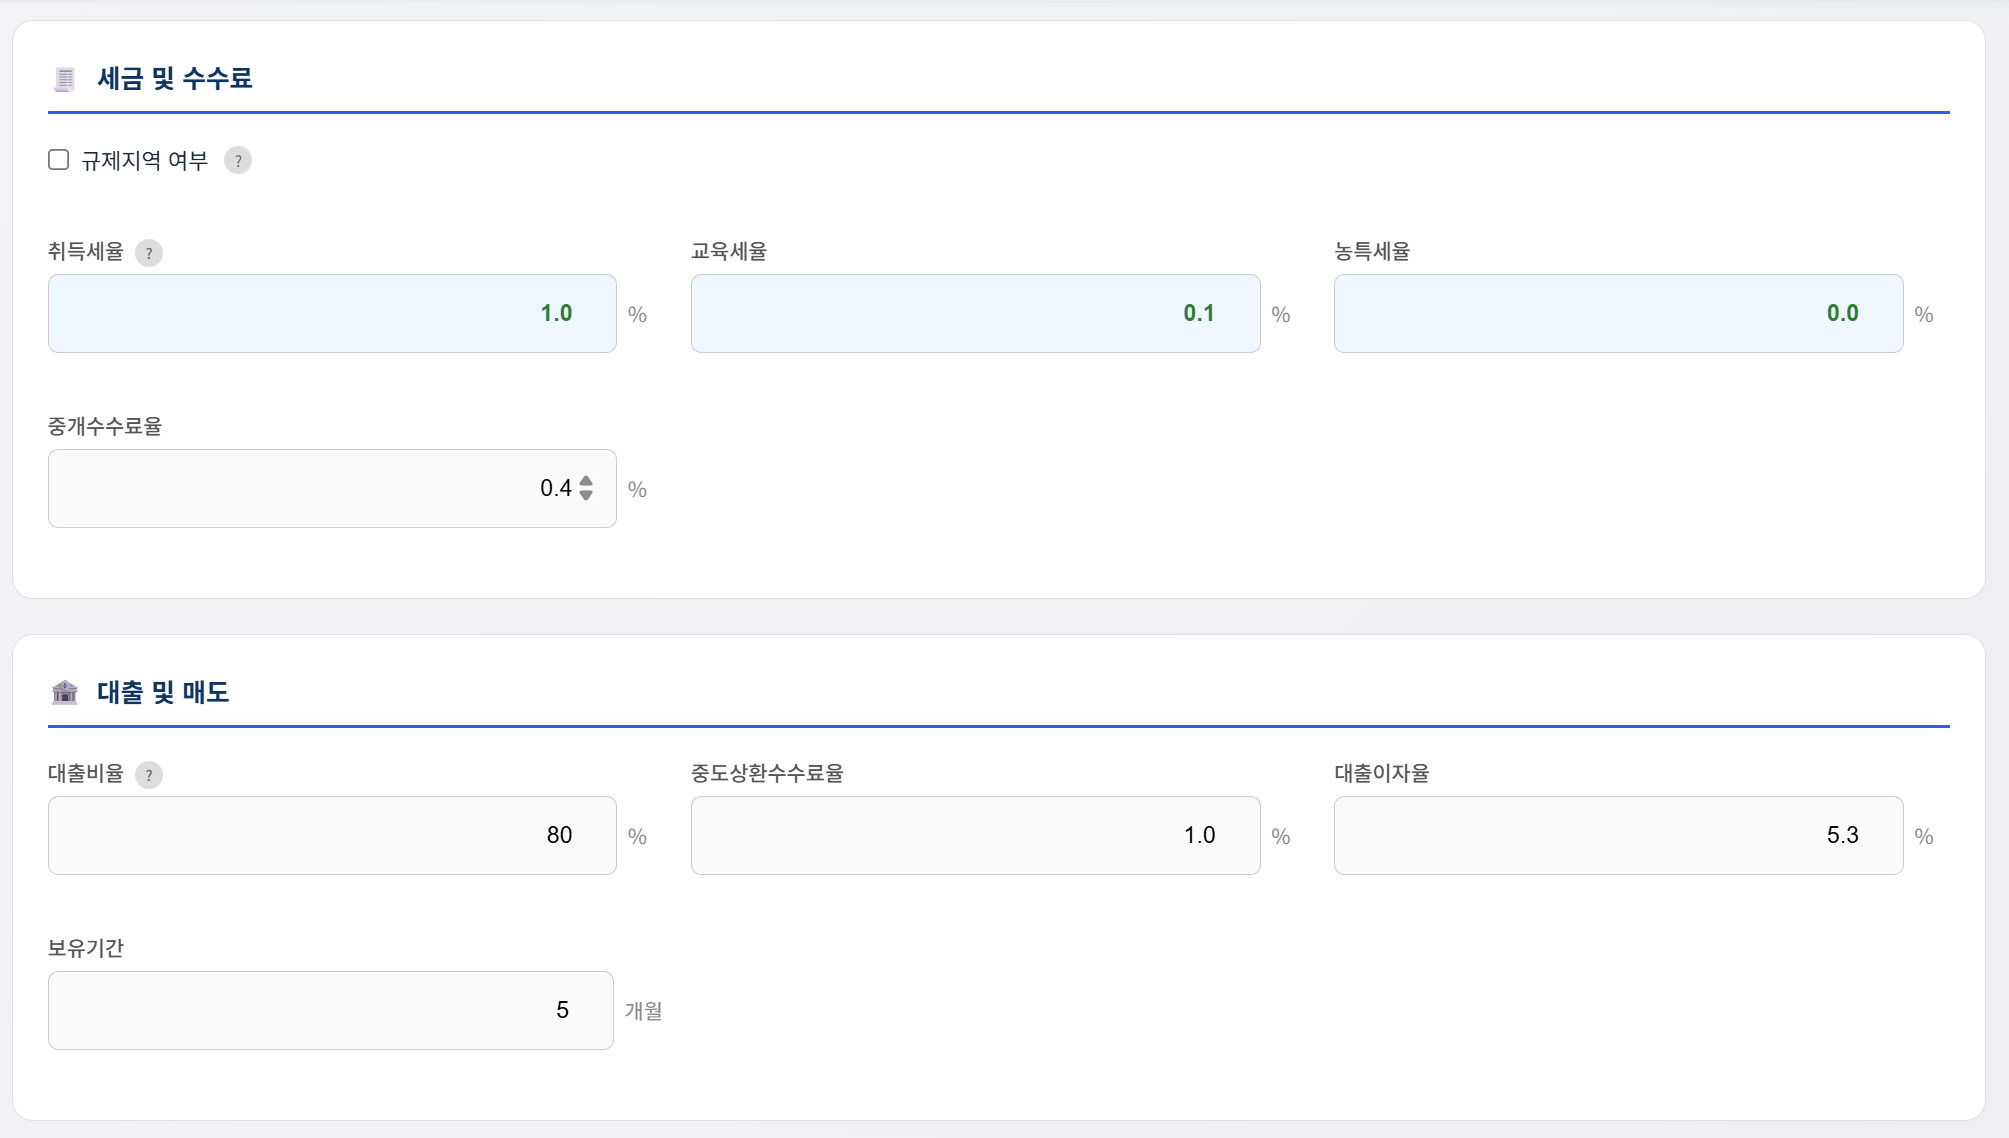The height and width of the screenshot is (1138, 2009).
Task: Click the document icon beside 세금 및 수수료
Action: click(64, 79)
